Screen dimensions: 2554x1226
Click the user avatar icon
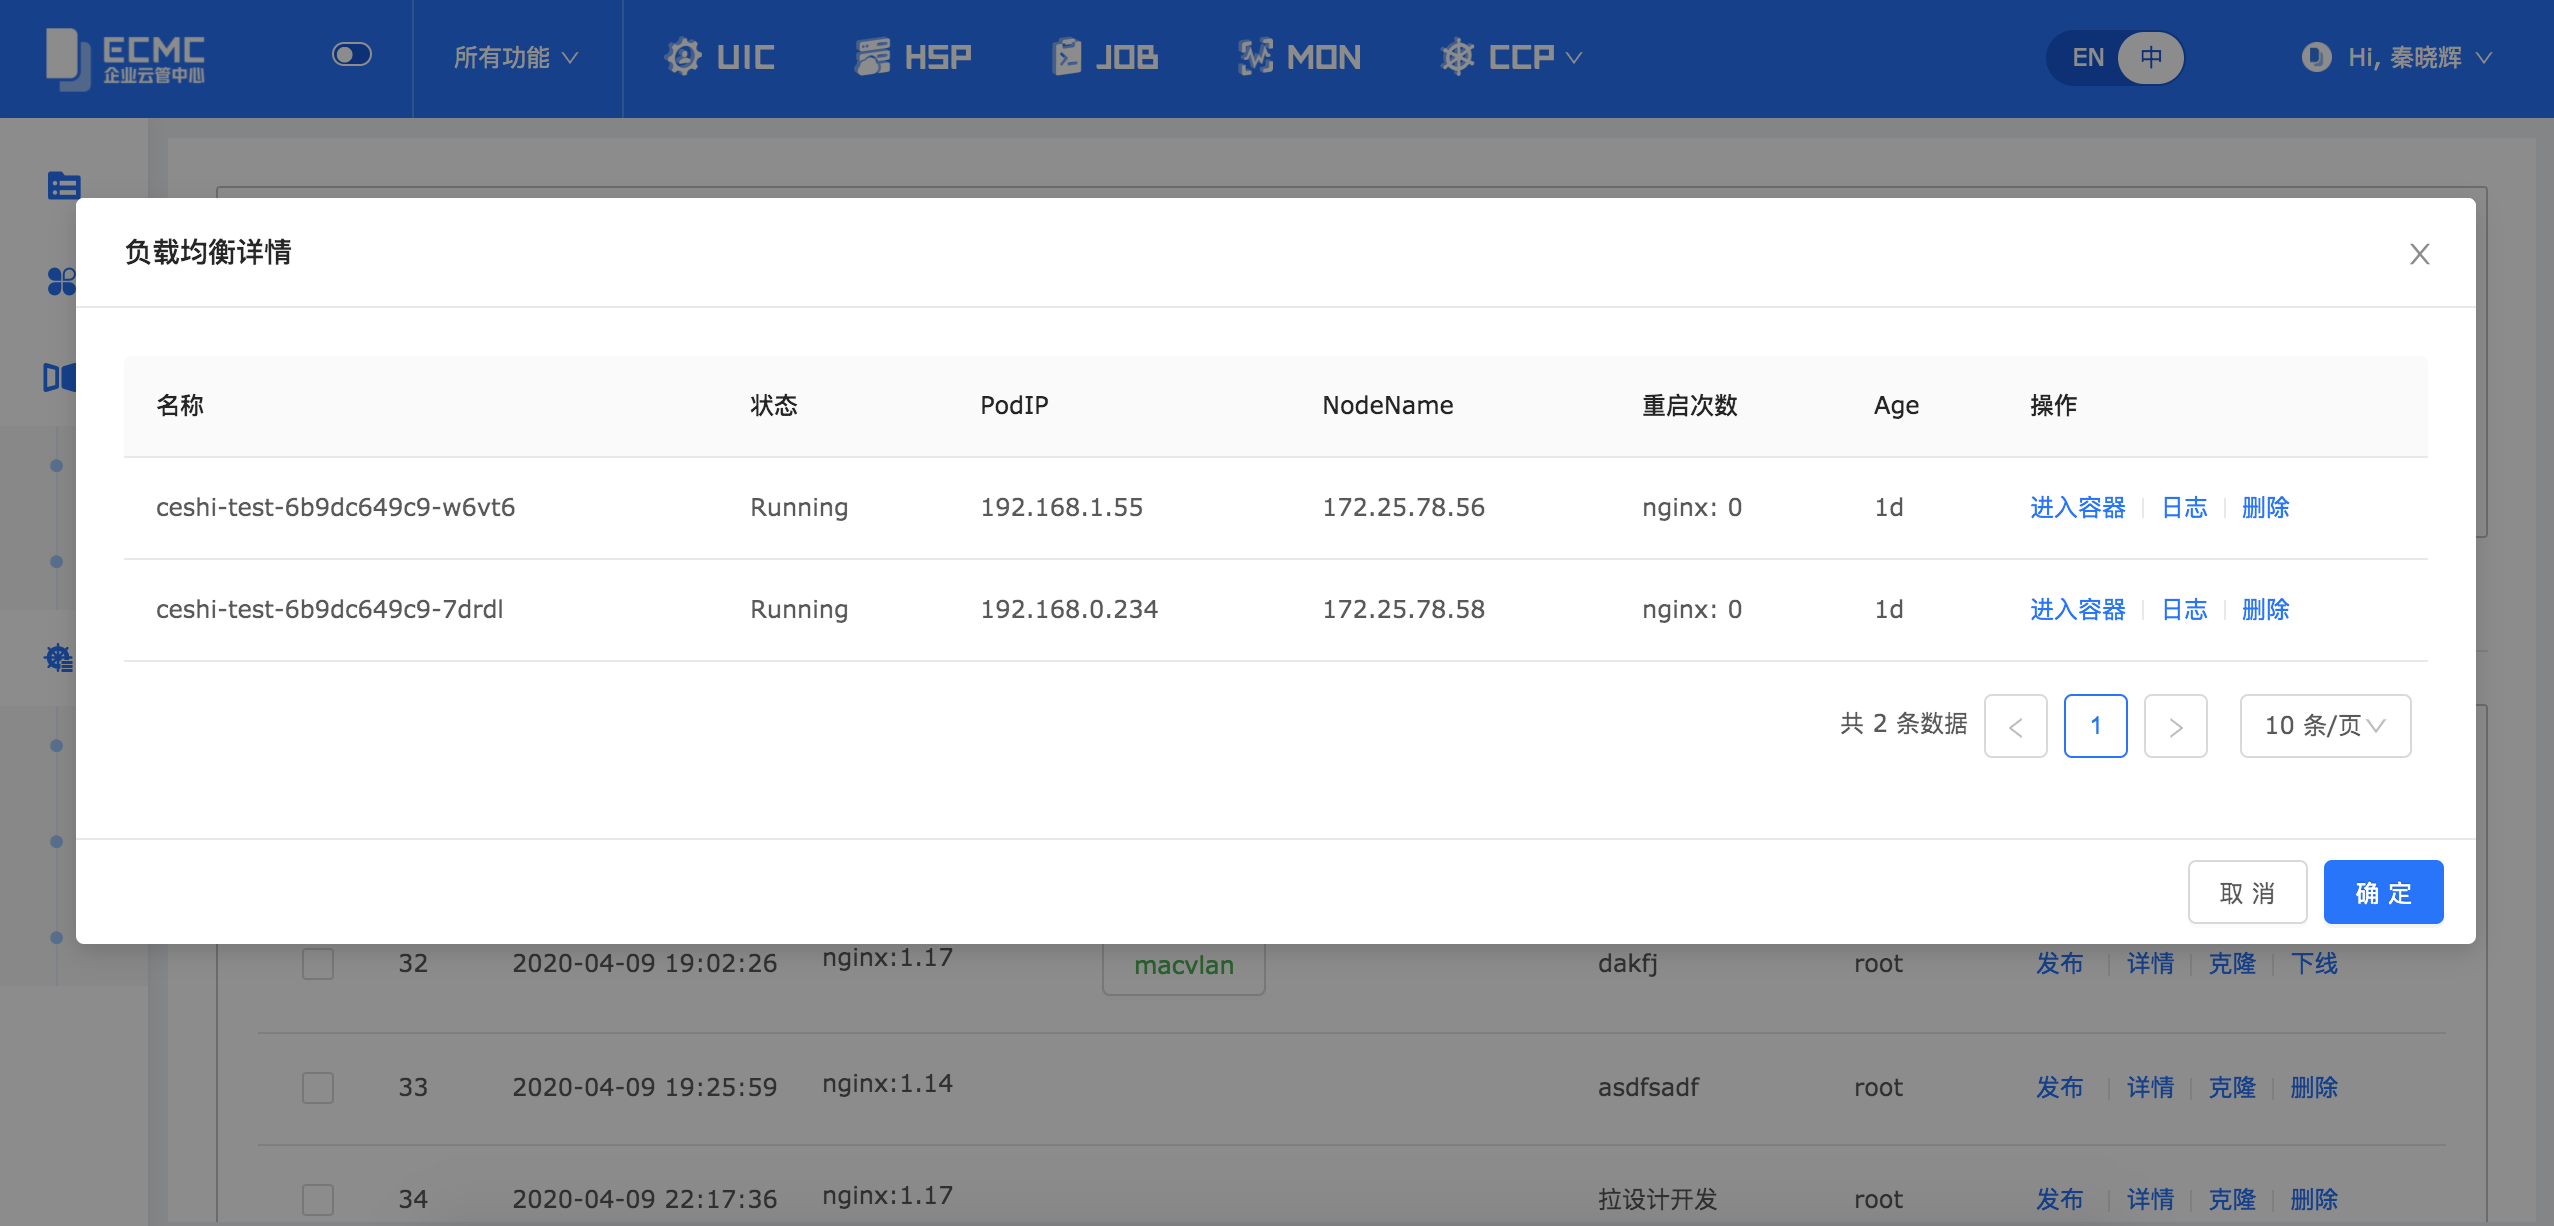[2316, 57]
